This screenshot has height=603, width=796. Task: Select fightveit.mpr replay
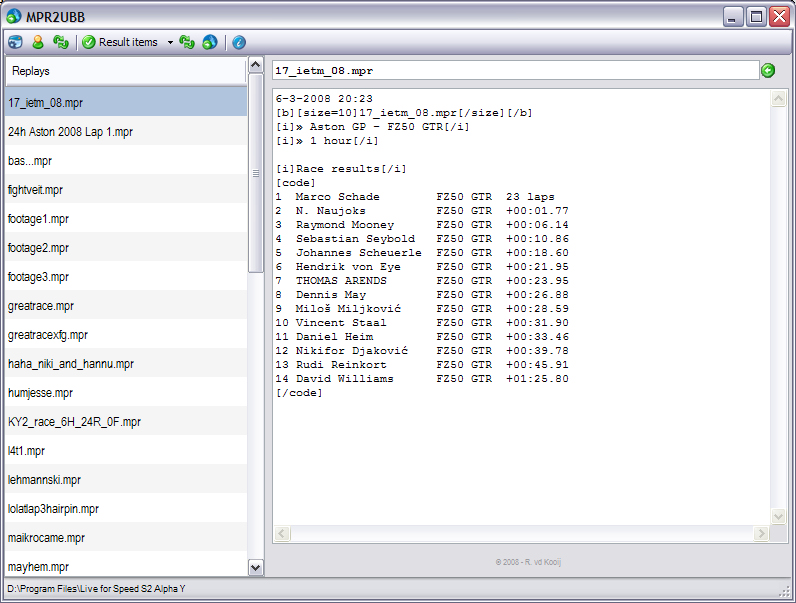(x=126, y=189)
